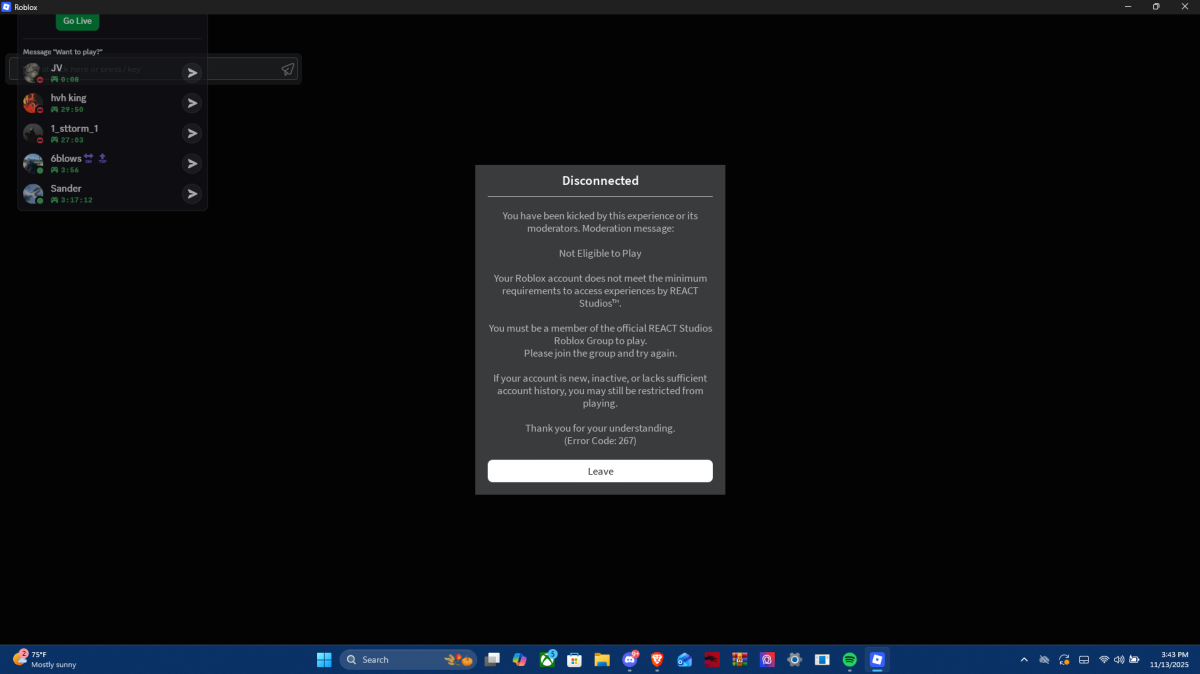Open Xbox app in taskbar
Image resolution: width=1200 pixels, height=674 pixels.
(x=547, y=660)
